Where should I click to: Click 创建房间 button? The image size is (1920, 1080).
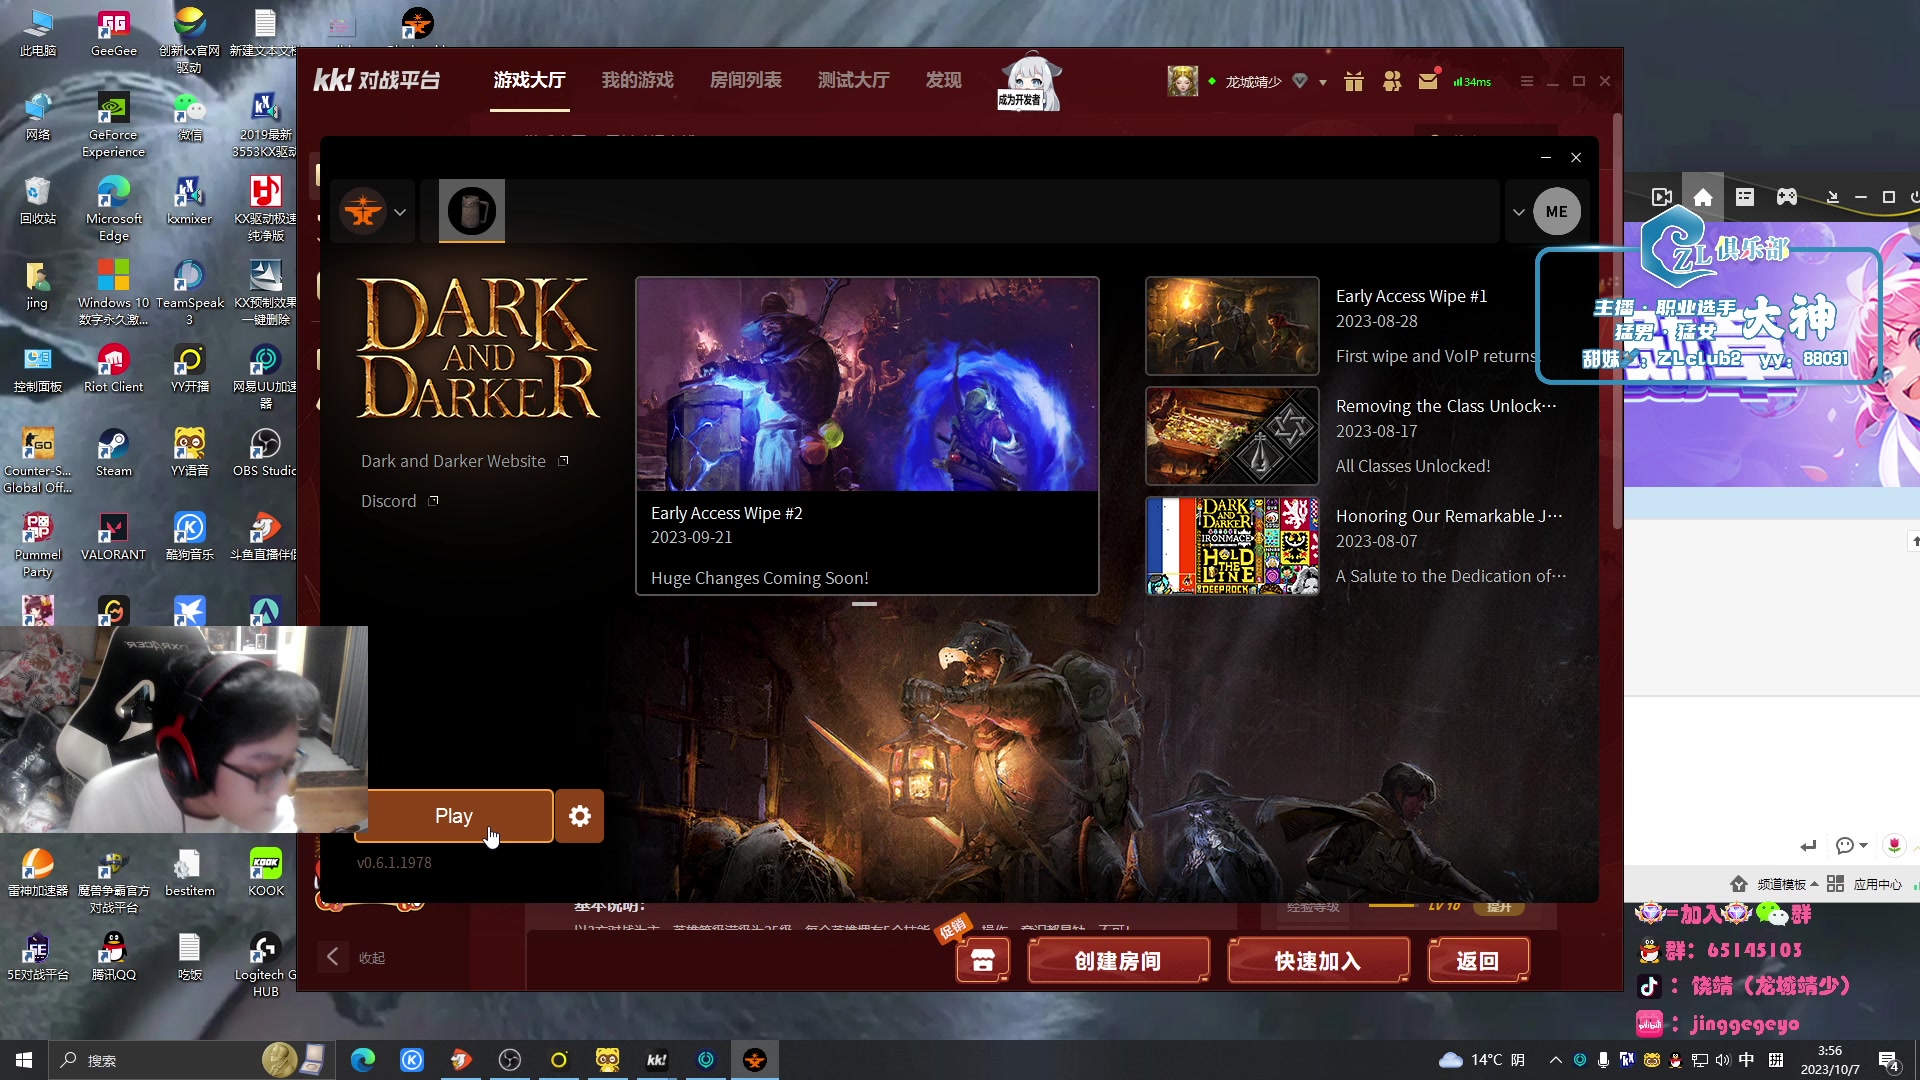pyautogui.click(x=1118, y=961)
